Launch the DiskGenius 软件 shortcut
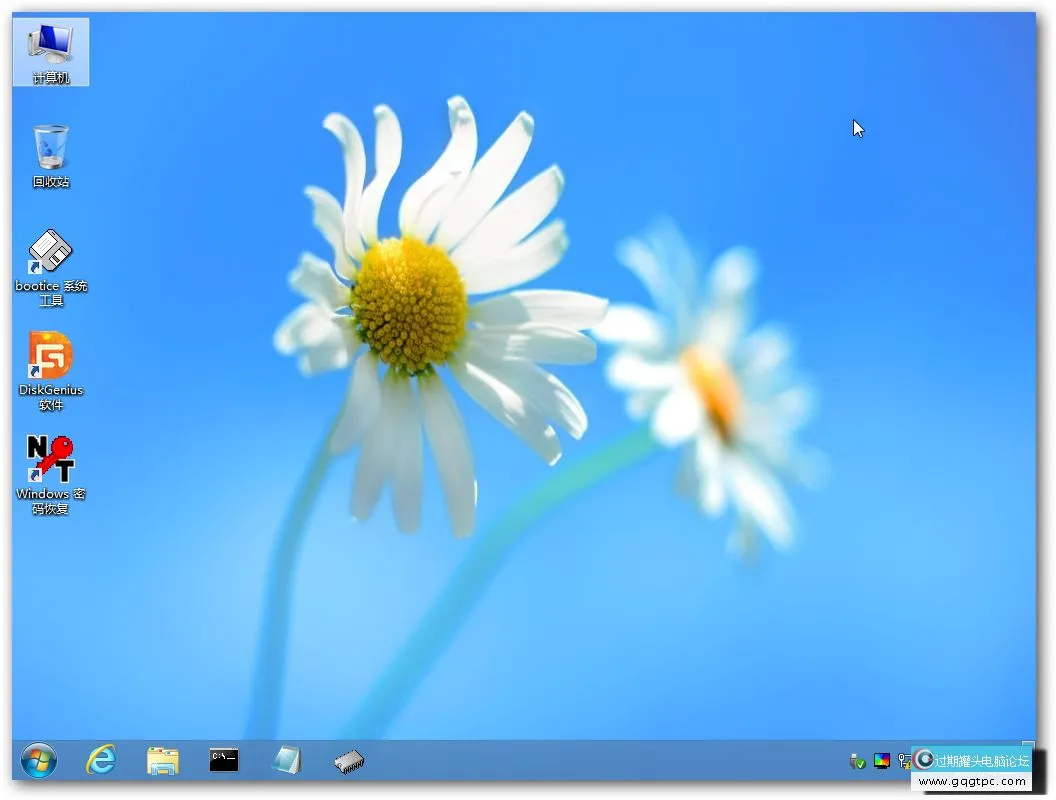 click(50, 368)
